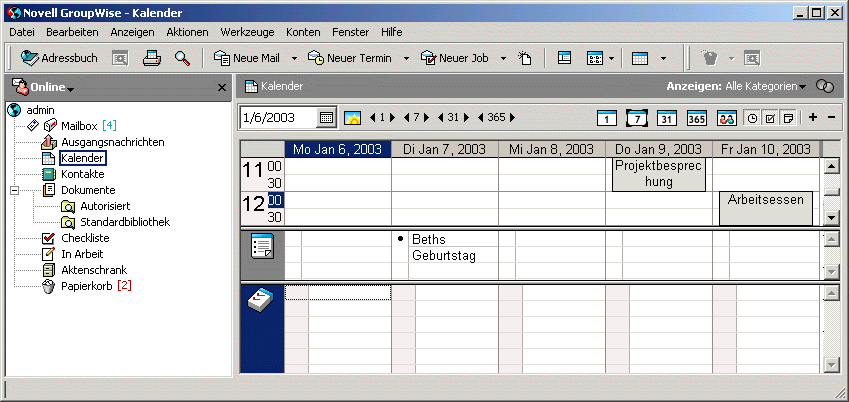The width and height of the screenshot is (849, 402).
Task: Open the dropdown next to calendar table icon
Action: 663,58
